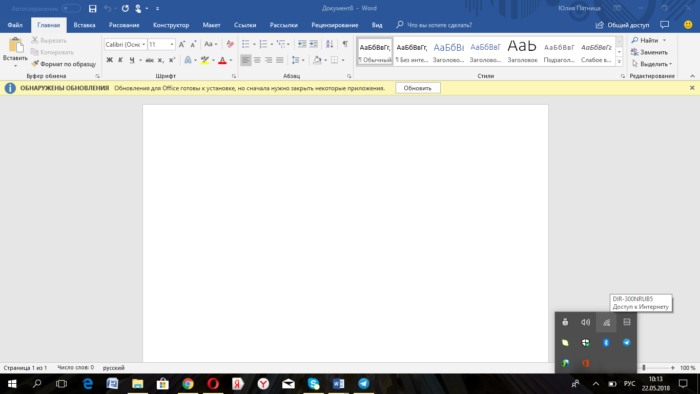Open Выделить dropdown
Image resolution: width=700 pixels, height=394 pixels.
(652, 64)
